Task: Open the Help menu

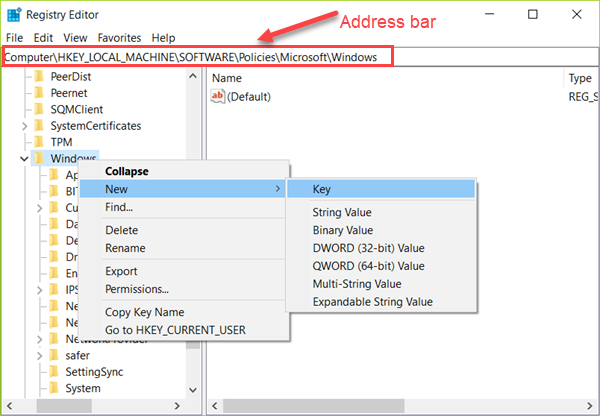Action: click(x=163, y=38)
